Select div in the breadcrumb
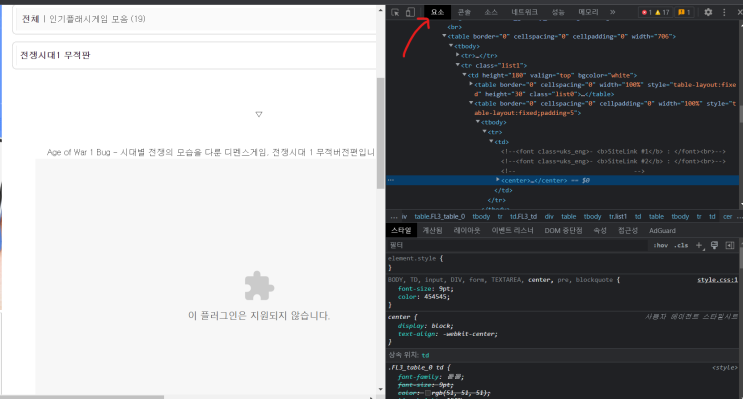 click(549, 217)
